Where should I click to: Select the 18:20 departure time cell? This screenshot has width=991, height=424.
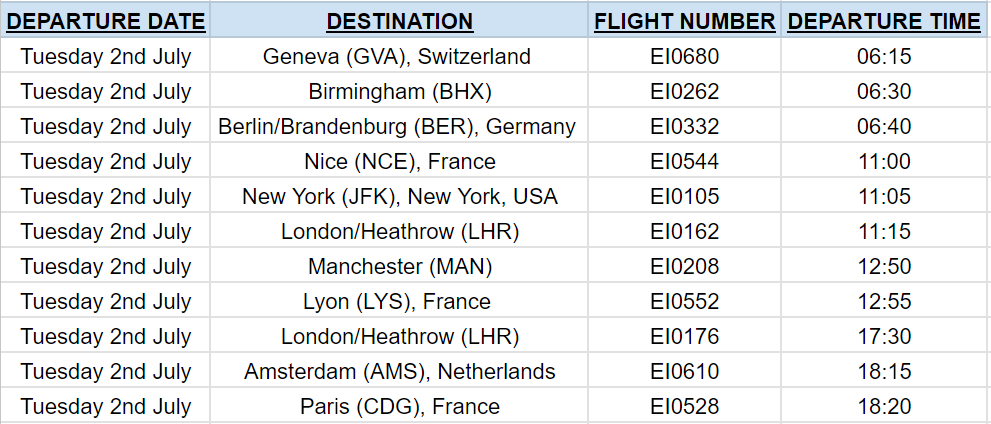tap(884, 406)
